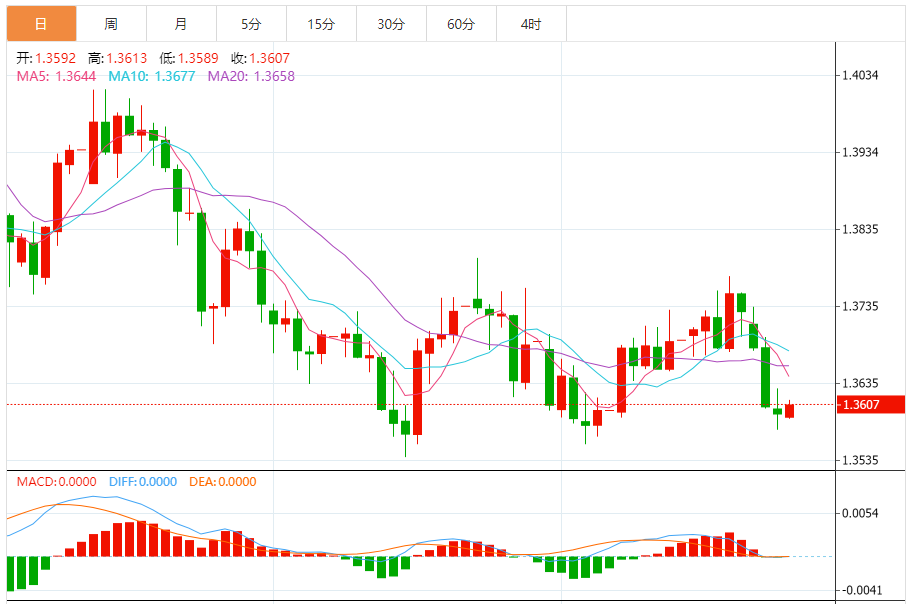Click the 1.3535 price axis label
Image resolution: width=913 pixels, height=604 pixels.
point(861,460)
